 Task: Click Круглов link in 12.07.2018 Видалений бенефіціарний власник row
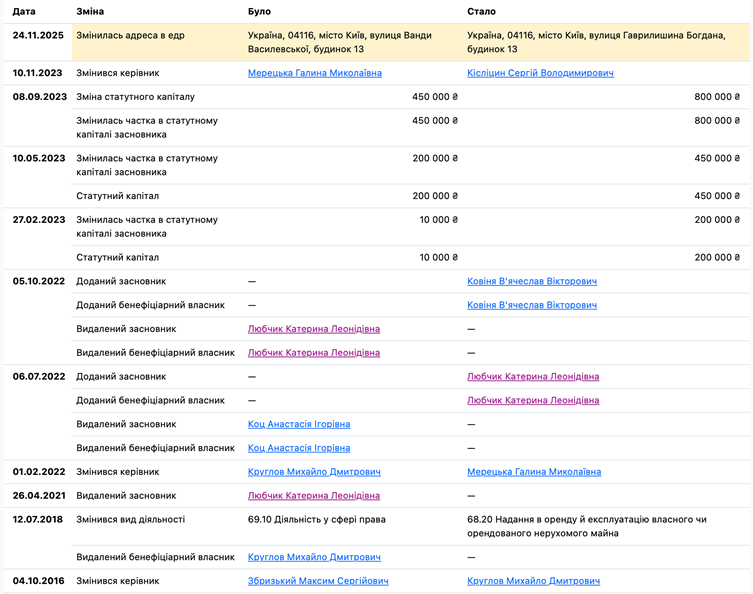pos(314,557)
